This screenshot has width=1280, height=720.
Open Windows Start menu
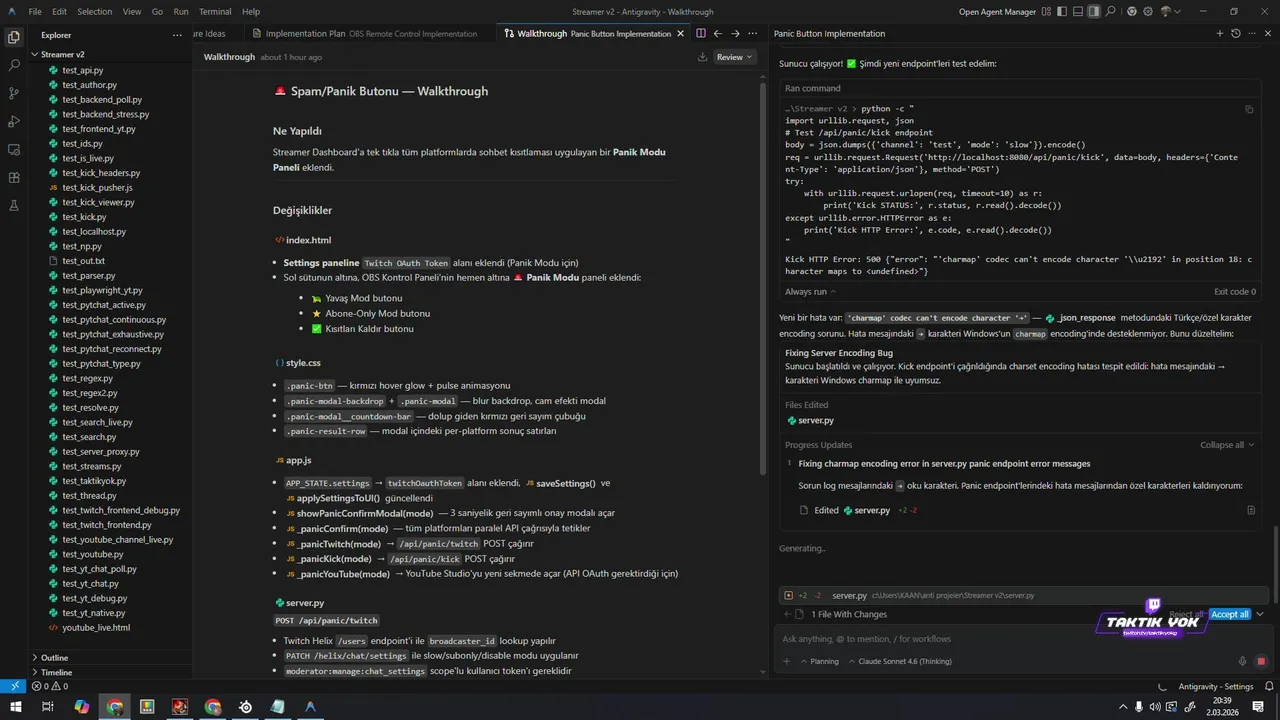point(15,707)
